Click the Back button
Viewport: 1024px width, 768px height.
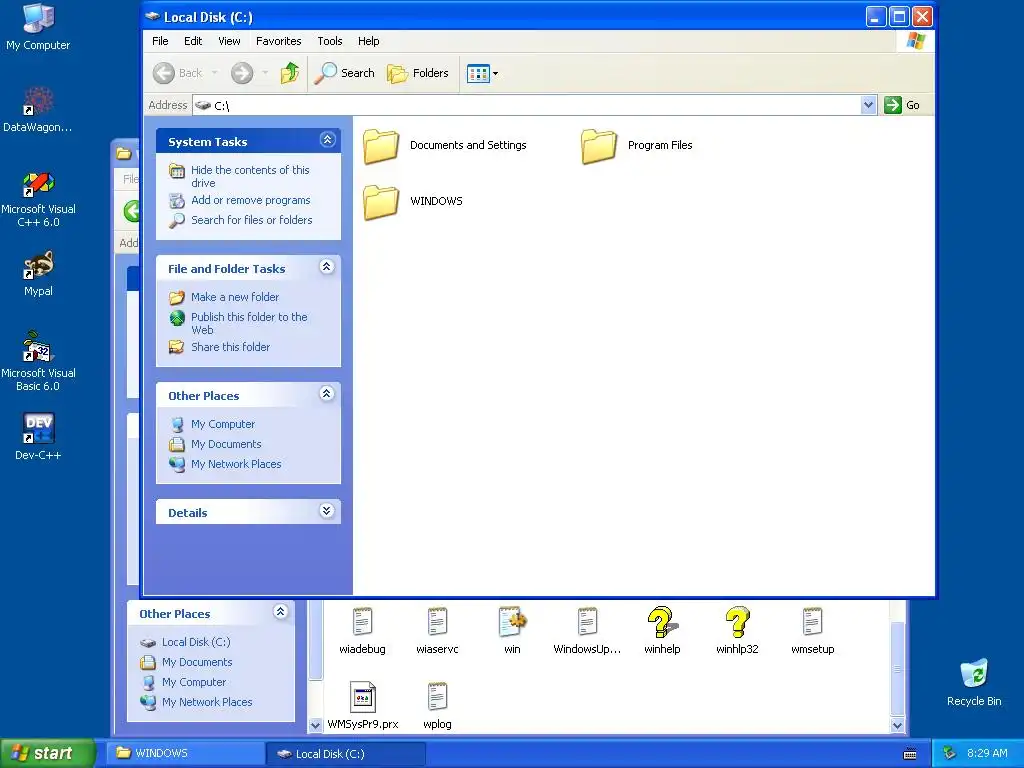click(x=178, y=73)
